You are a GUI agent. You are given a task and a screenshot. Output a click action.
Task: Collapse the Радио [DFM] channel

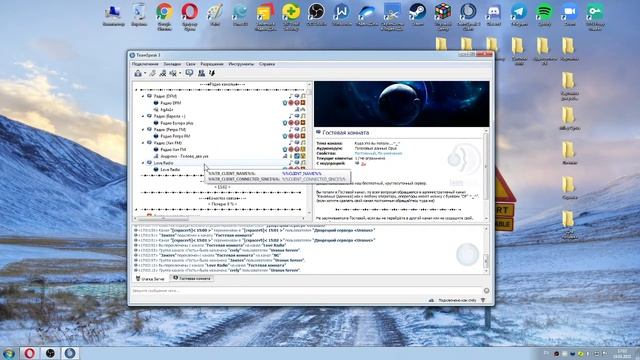(143, 96)
